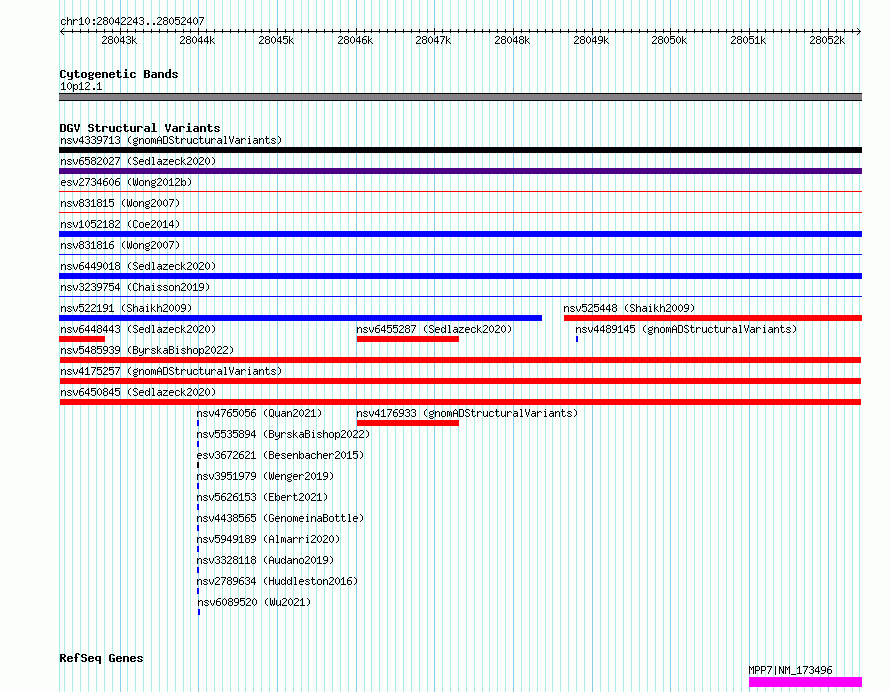Click the nsv6449018 (Sedlazeck2020) label
Viewport: 890px width, 692px height.
pyautogui.click(x=138, y=266)
